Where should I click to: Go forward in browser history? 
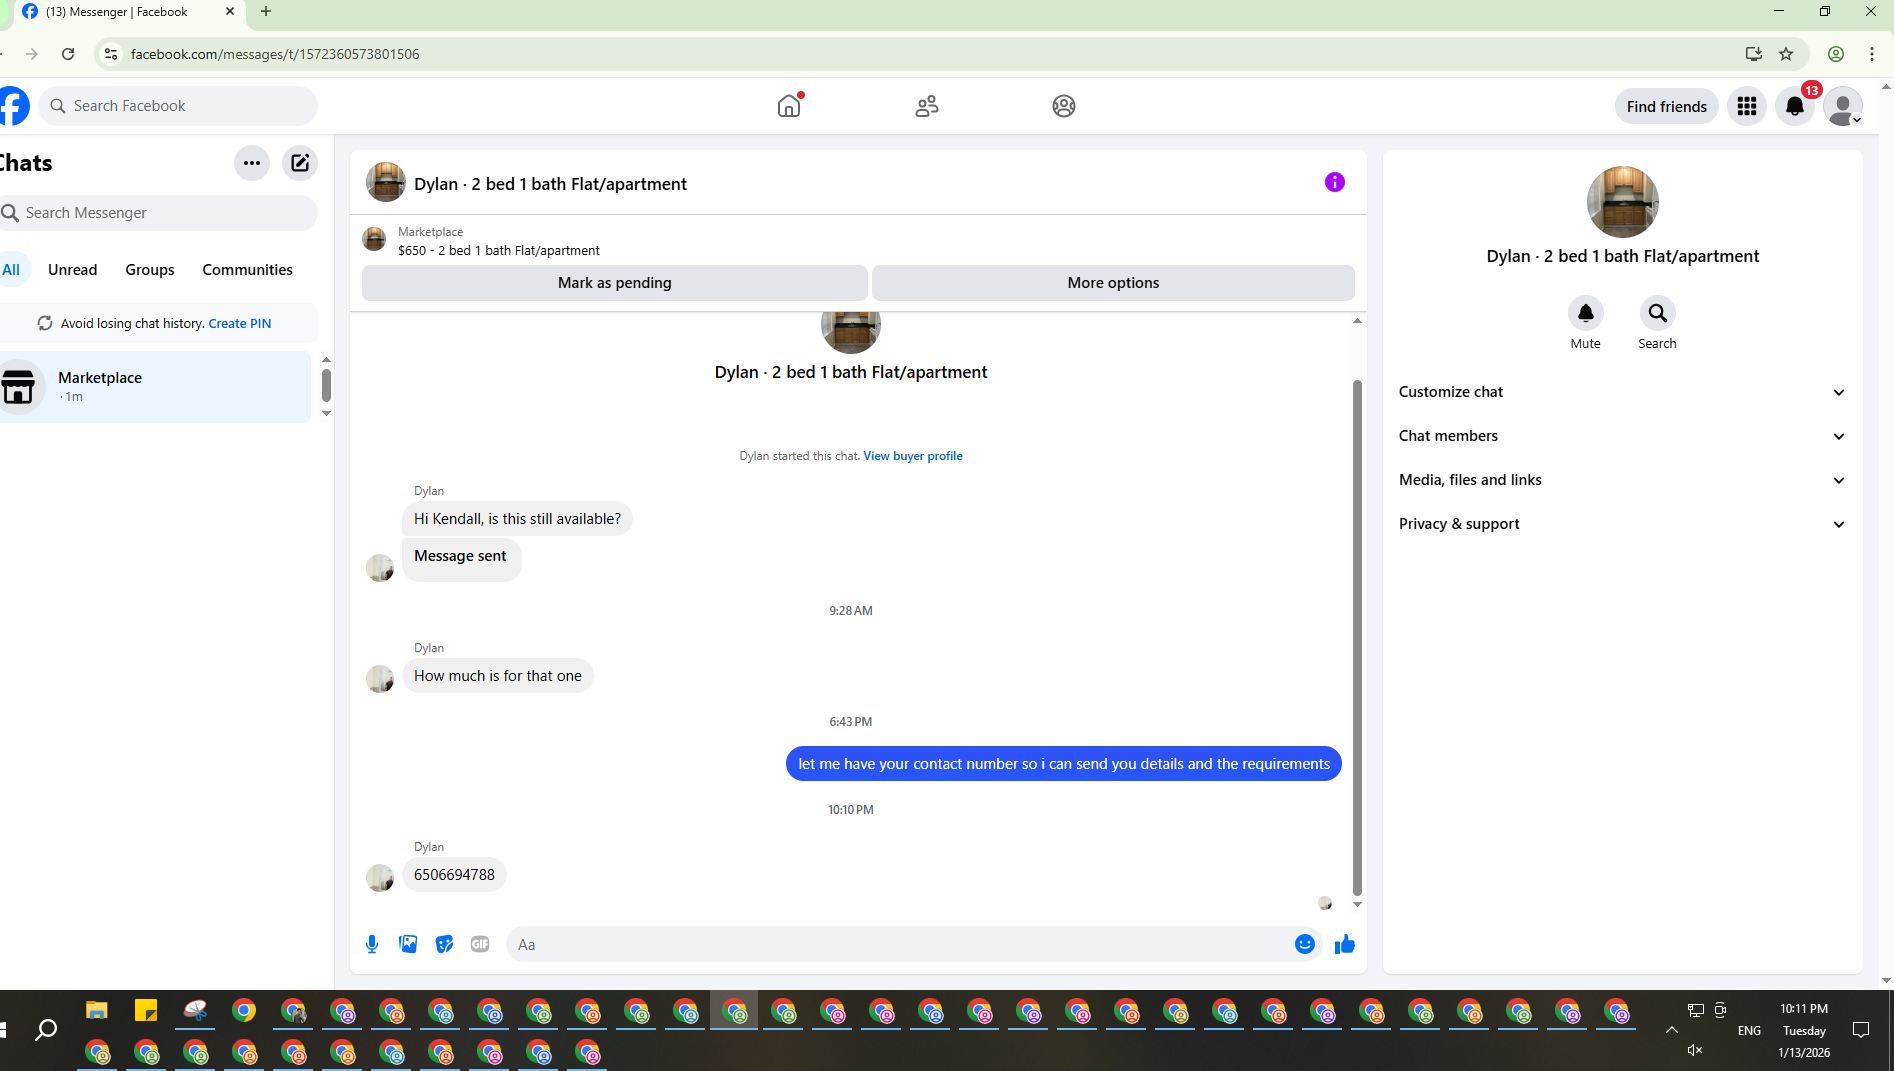32,54
